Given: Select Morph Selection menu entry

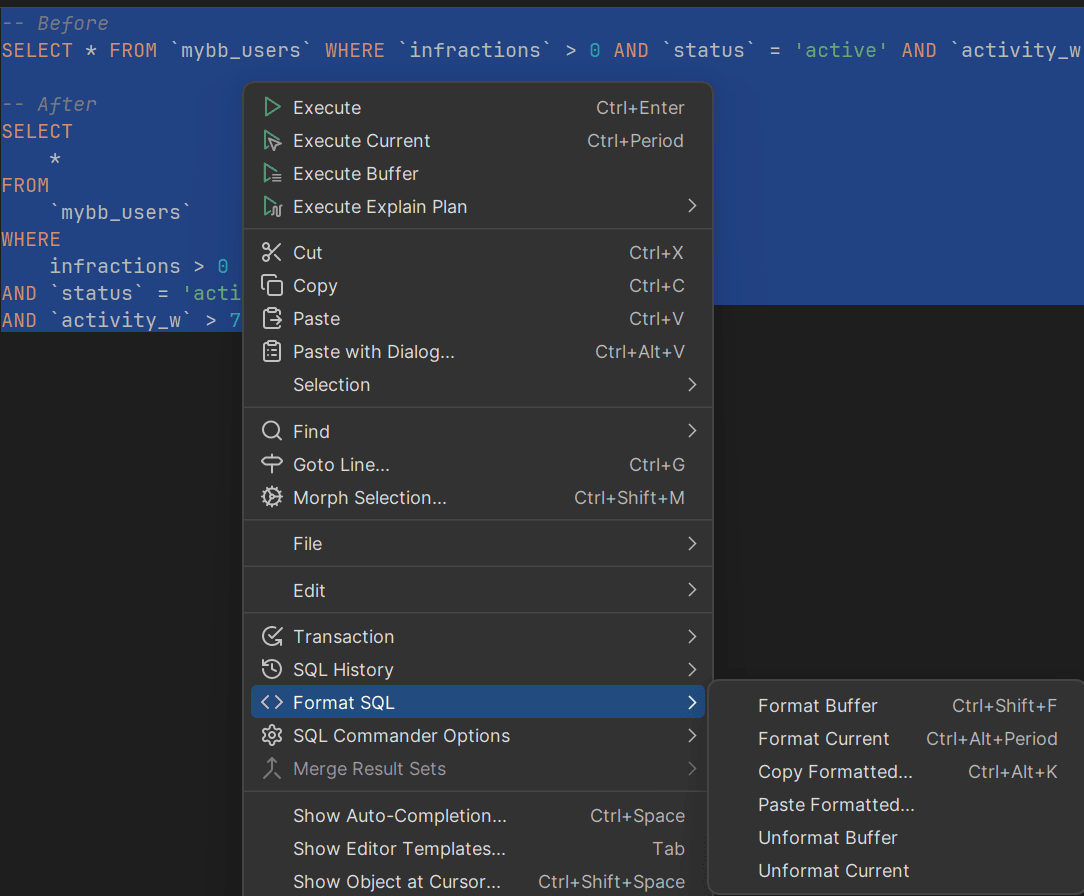Looking at the screenshot, I should [x=478, y=497].
